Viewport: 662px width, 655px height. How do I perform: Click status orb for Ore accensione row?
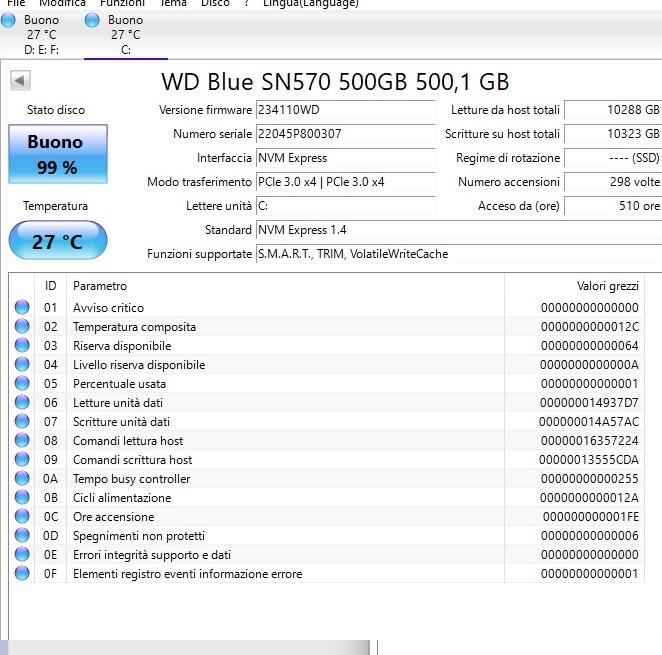click(x=22, y=516)
